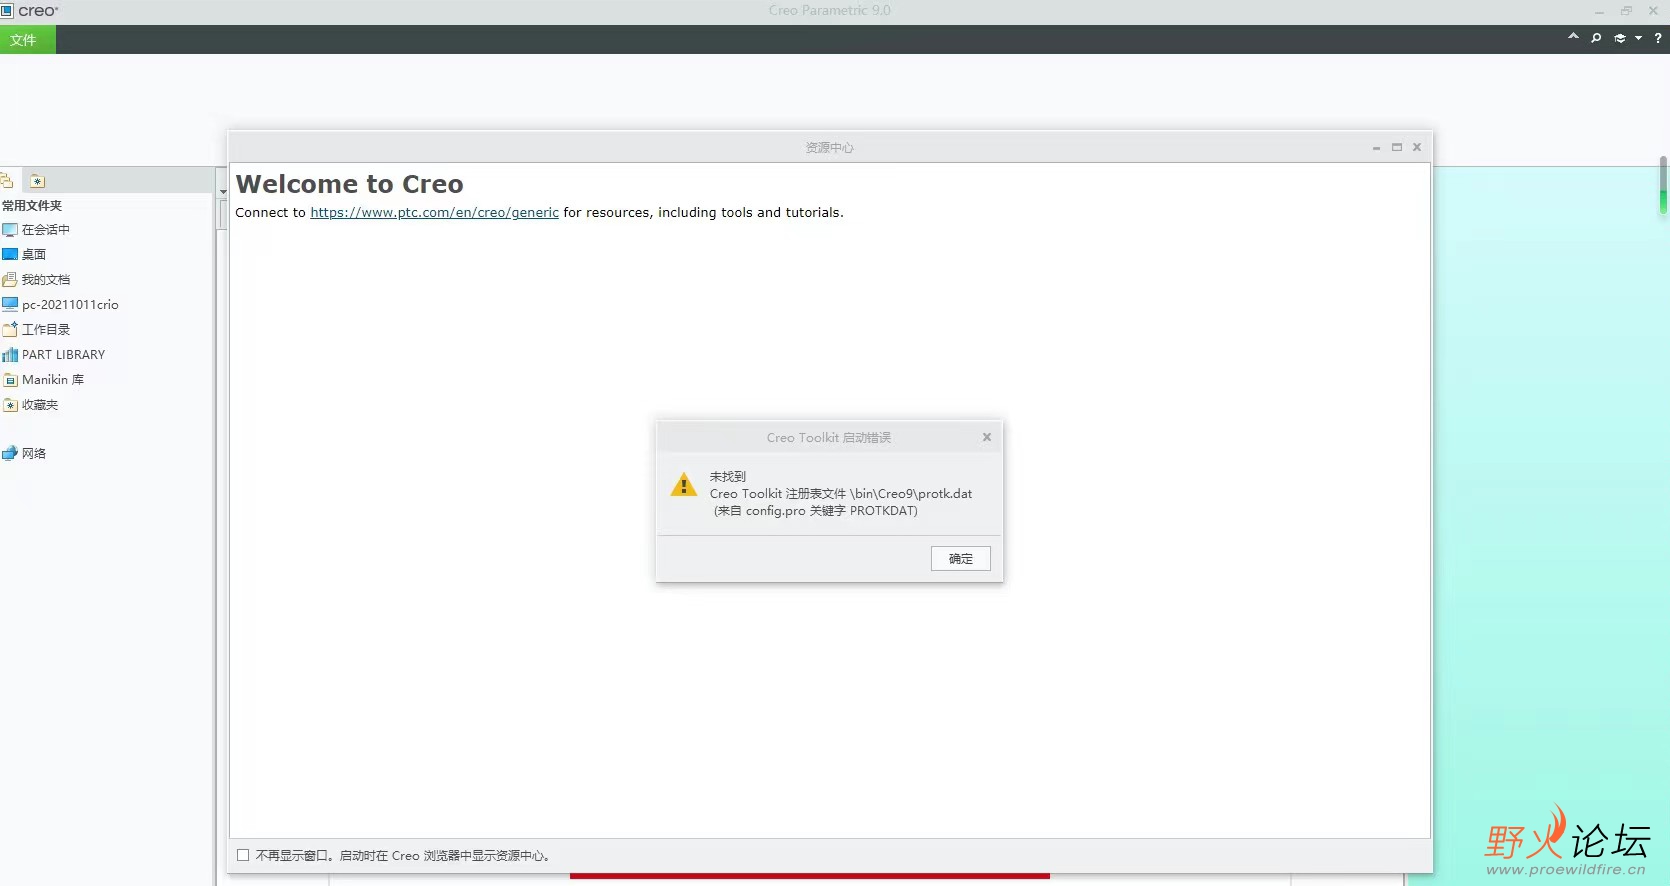This screenshot has height=886, width=1670.
Task: Close the Creo Toolkit 启动错误 dialog
Action: [987, 437]
